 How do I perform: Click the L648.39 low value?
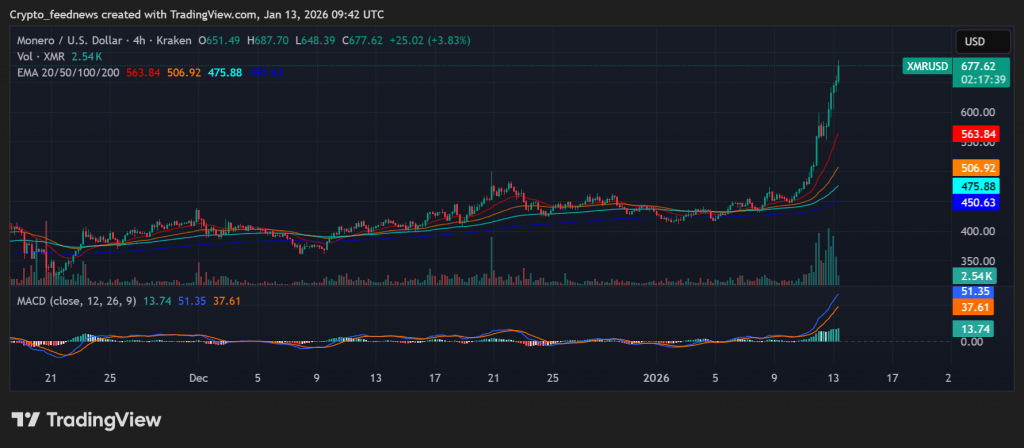[315, 40]
